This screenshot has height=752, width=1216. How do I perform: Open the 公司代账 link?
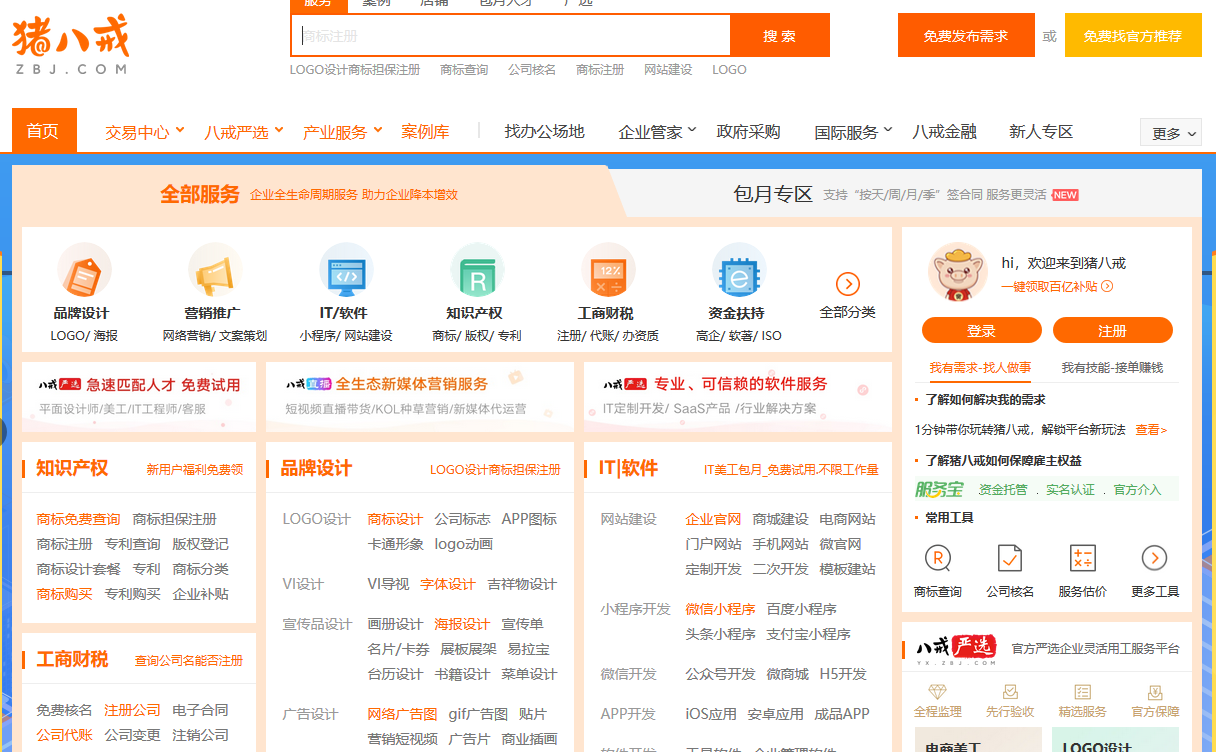point(64,735)
